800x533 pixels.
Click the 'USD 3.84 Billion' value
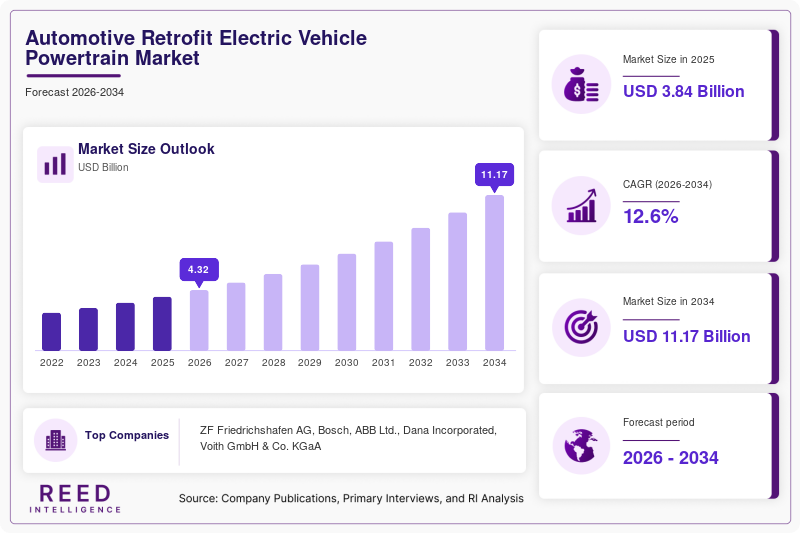click(x=684, y=91)
